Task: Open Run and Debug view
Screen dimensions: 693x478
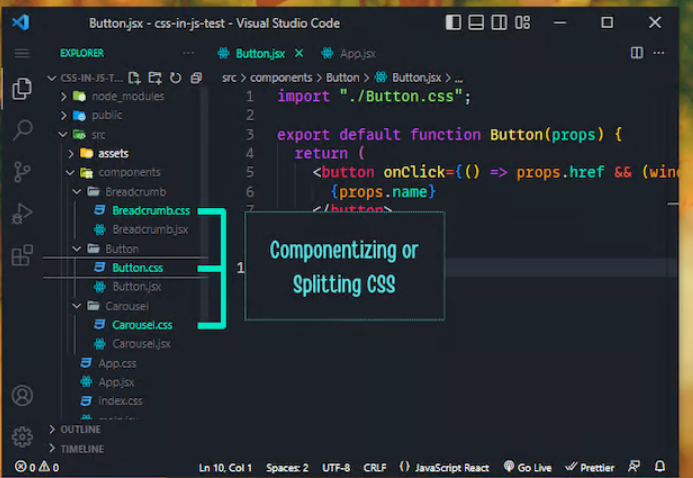Action: tap(22, 214)
